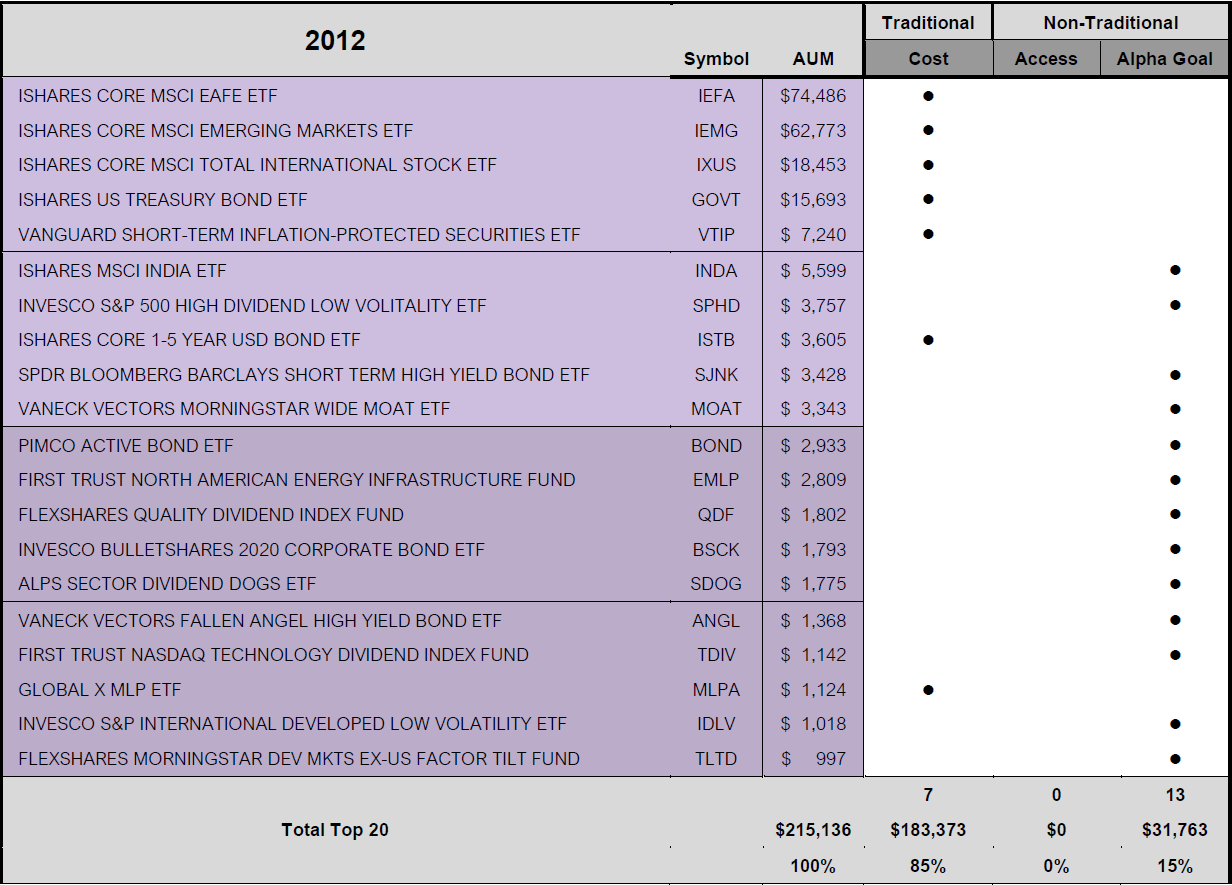Select ISHARES CORE MSCI EMERGING MARKETS ETF name
1232x885 pixels.
[x=215, y=131]
